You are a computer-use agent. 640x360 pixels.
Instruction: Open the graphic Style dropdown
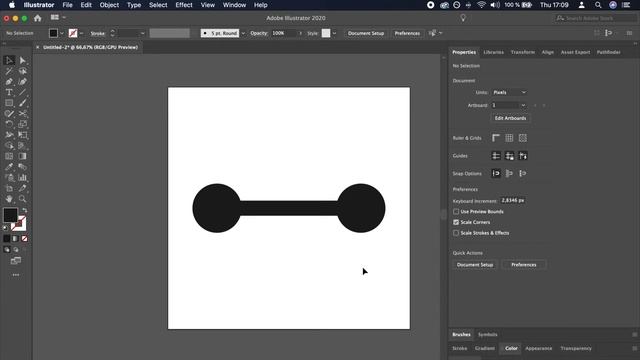(x=334, y=33)
